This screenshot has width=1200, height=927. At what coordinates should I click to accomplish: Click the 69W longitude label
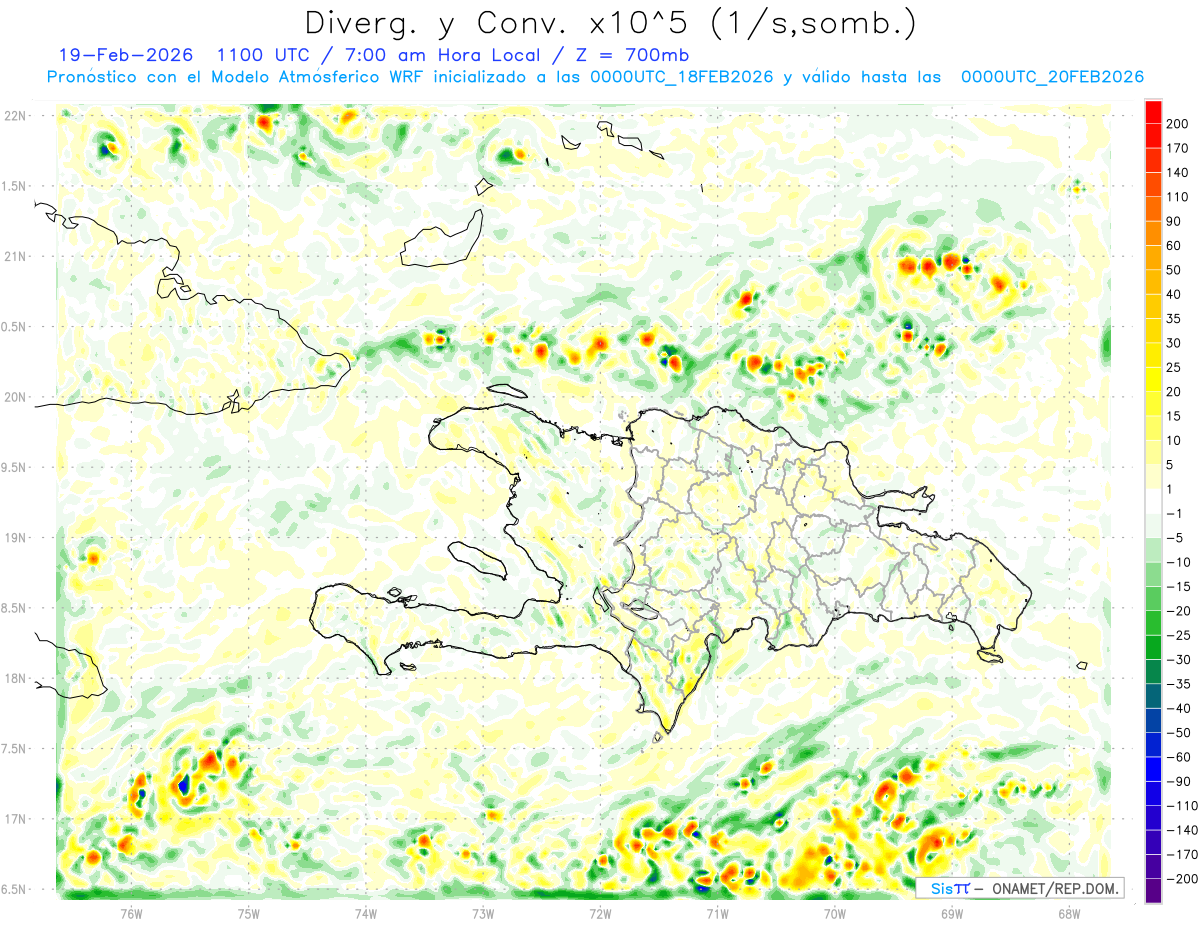tap(952, 913)
